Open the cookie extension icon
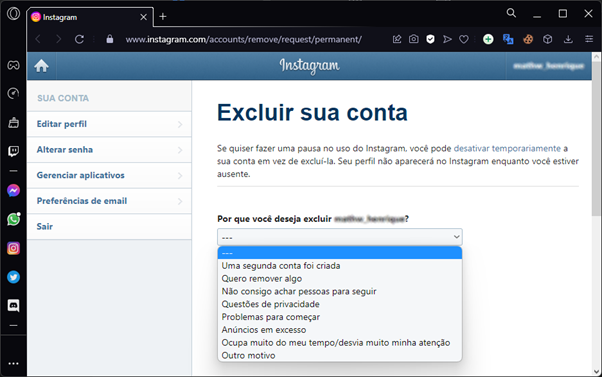The height and width of the screenshot is (377, 602). [528, 39]
